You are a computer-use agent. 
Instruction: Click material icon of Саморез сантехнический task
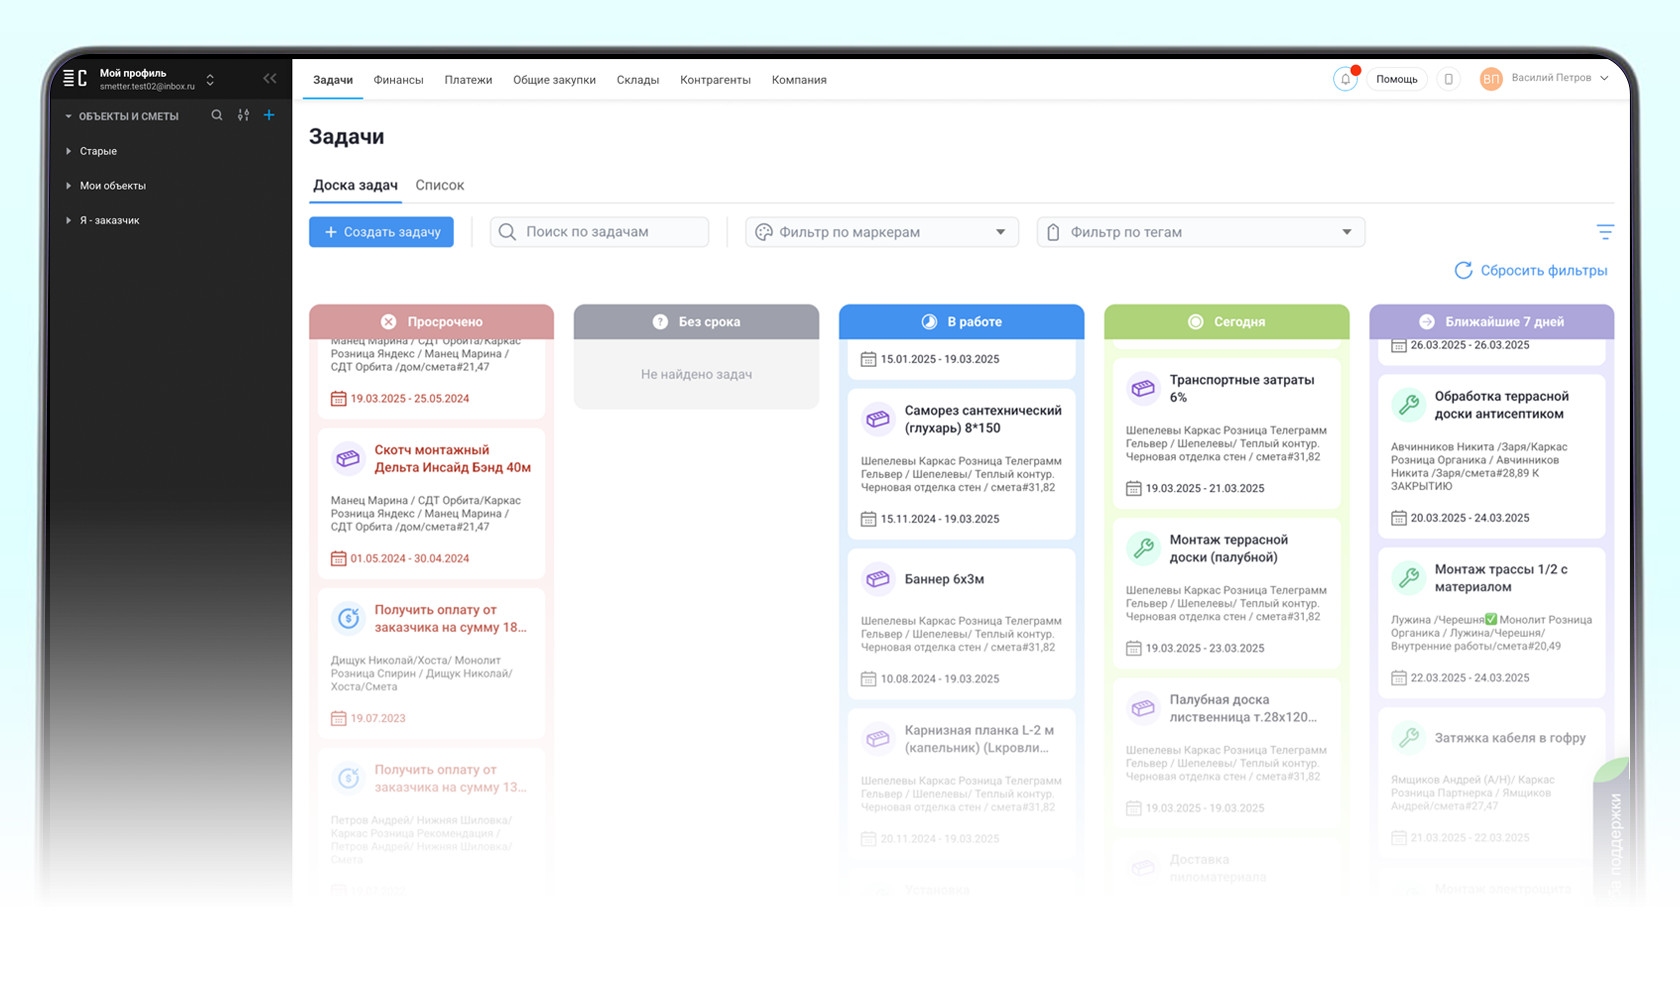pos(878,419)
